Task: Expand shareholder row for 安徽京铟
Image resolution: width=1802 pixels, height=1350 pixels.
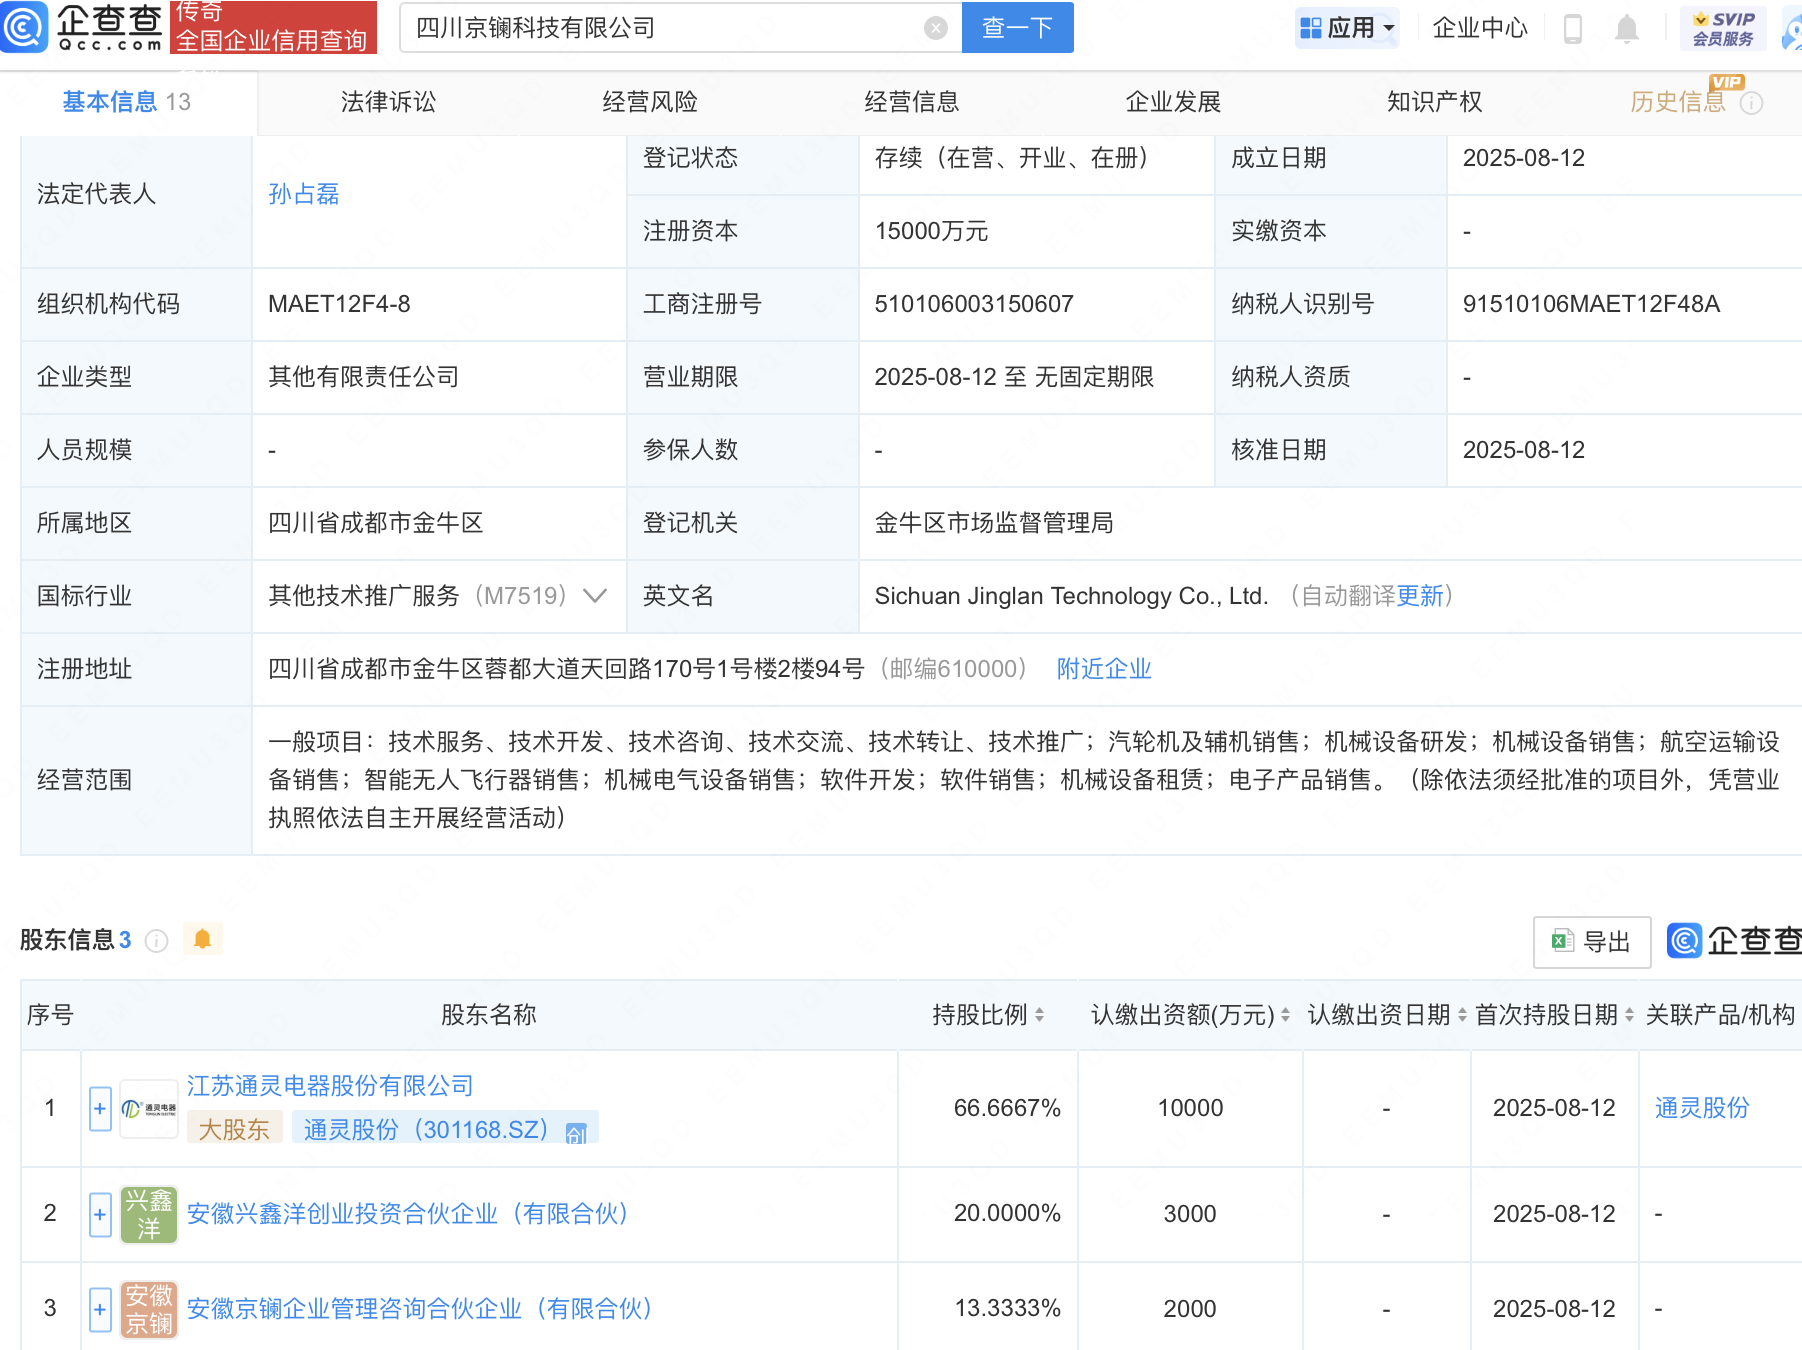Action: click(x=100, y=1309)
